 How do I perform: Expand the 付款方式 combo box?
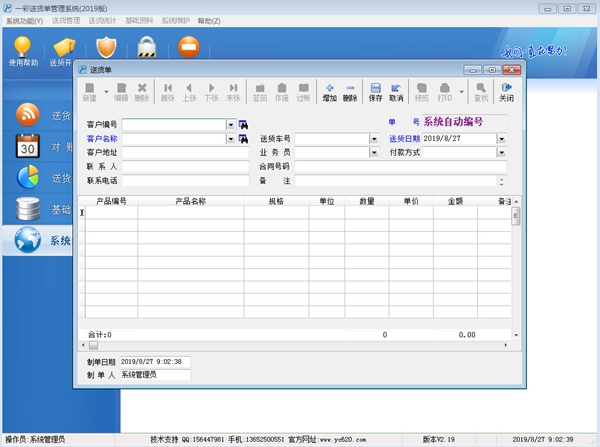[501, 153]
